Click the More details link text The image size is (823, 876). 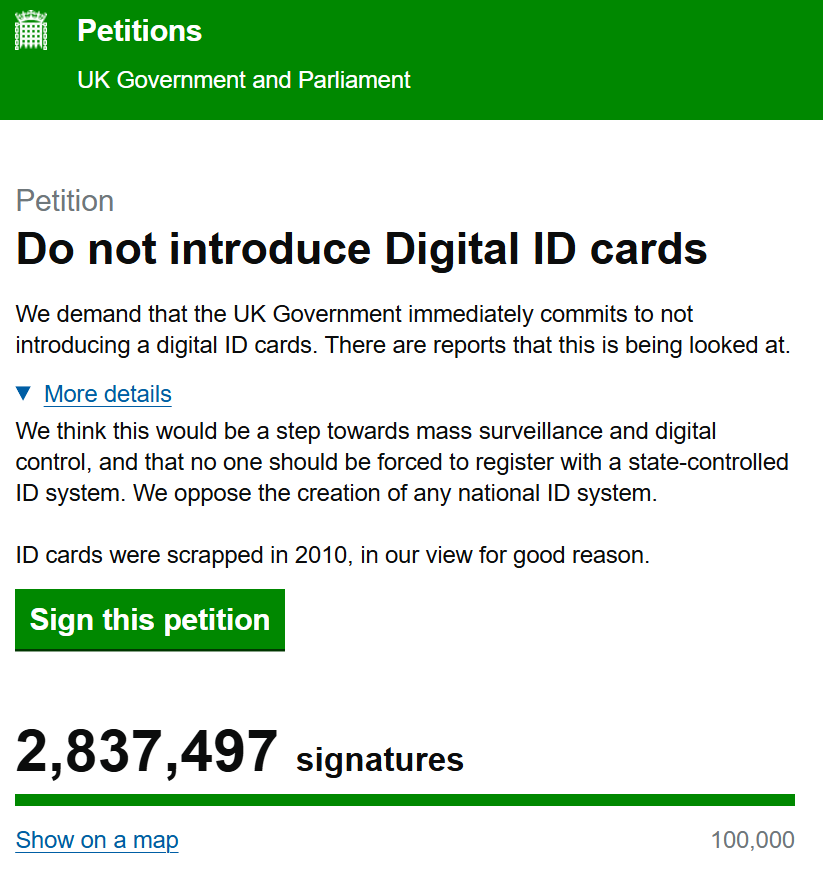pos(108,394)
